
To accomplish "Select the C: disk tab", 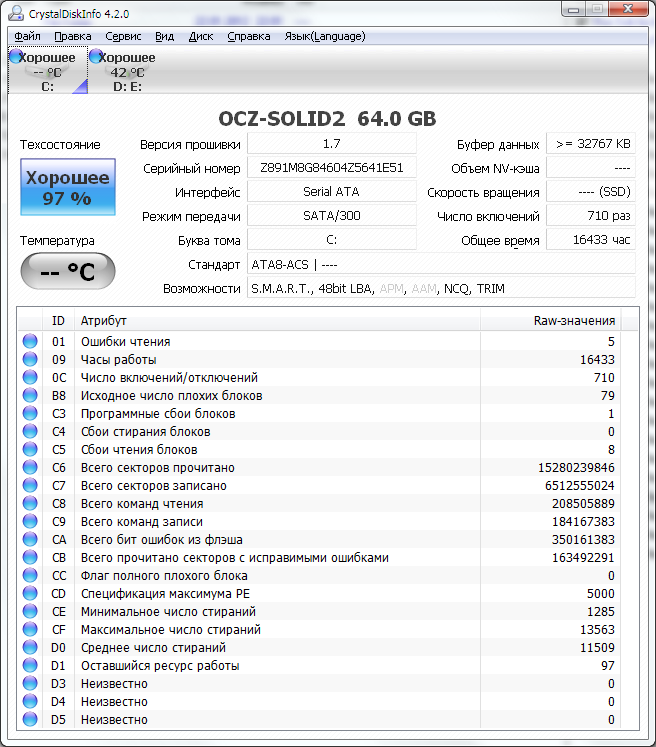I will 48,71.
